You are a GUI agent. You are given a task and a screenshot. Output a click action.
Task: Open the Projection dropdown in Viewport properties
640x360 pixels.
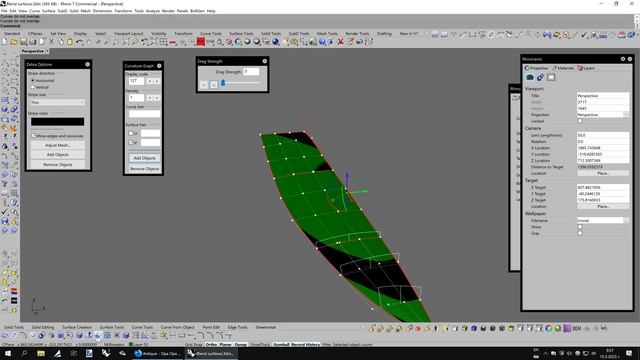point(603,115)
